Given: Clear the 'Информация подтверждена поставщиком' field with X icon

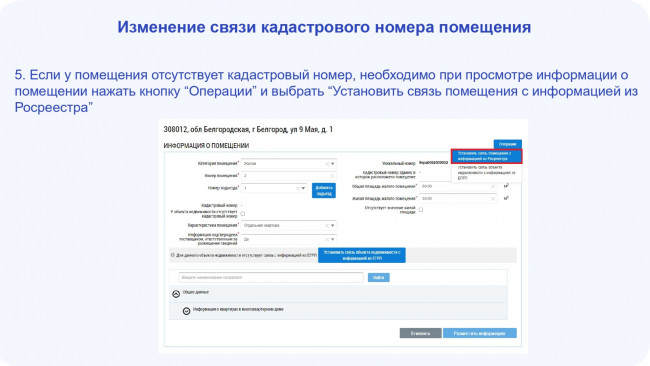Looking at the screenshot, I should pyautogui.click(x=327, y=240).
